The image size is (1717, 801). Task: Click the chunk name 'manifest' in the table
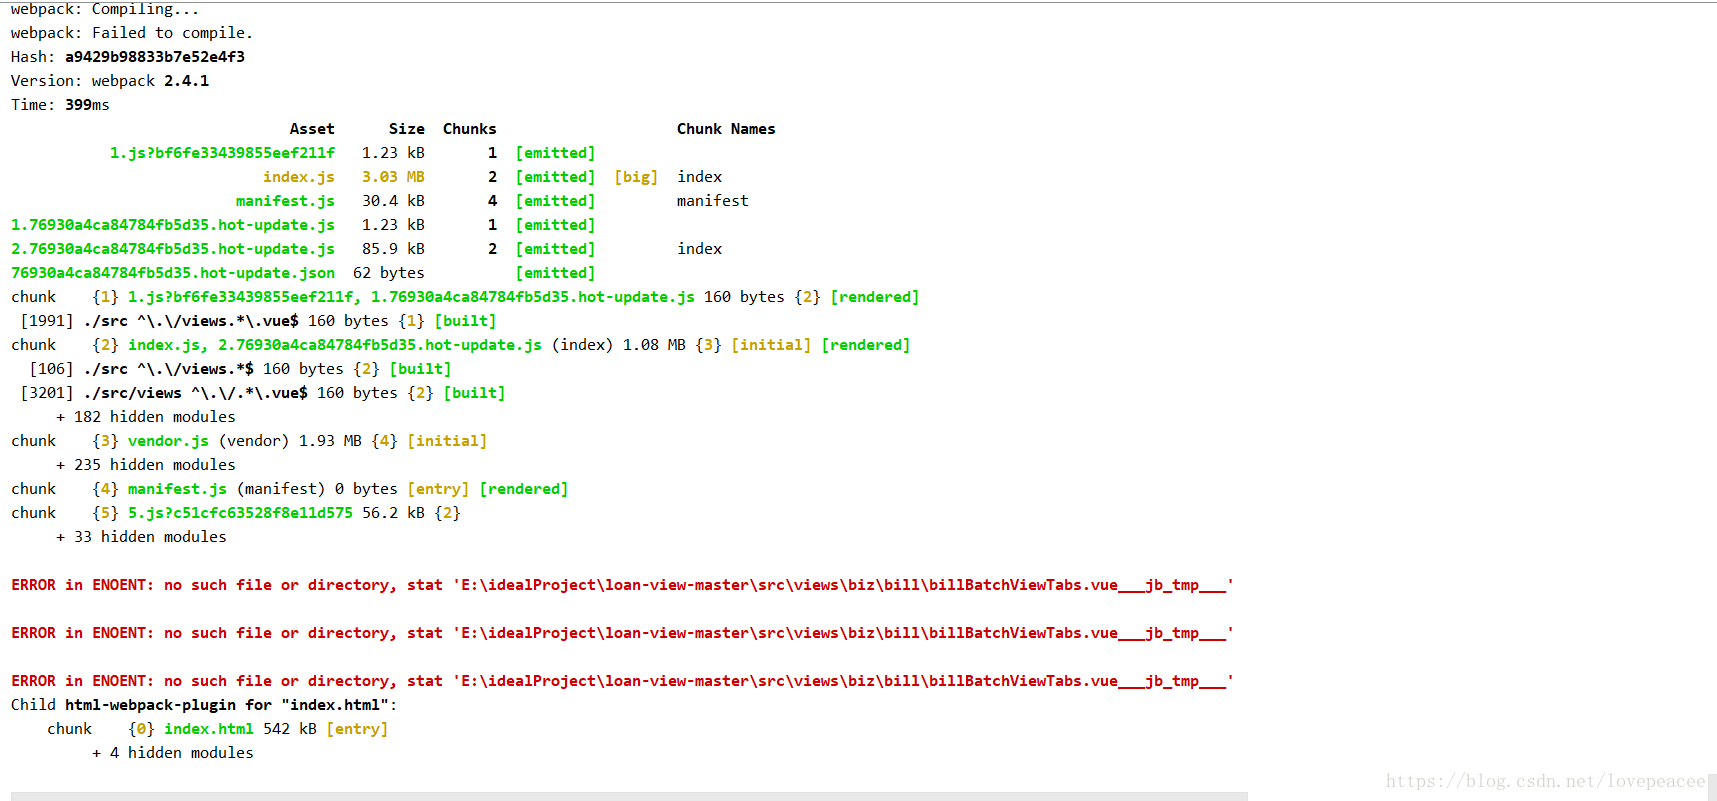[x=713, y=201]
